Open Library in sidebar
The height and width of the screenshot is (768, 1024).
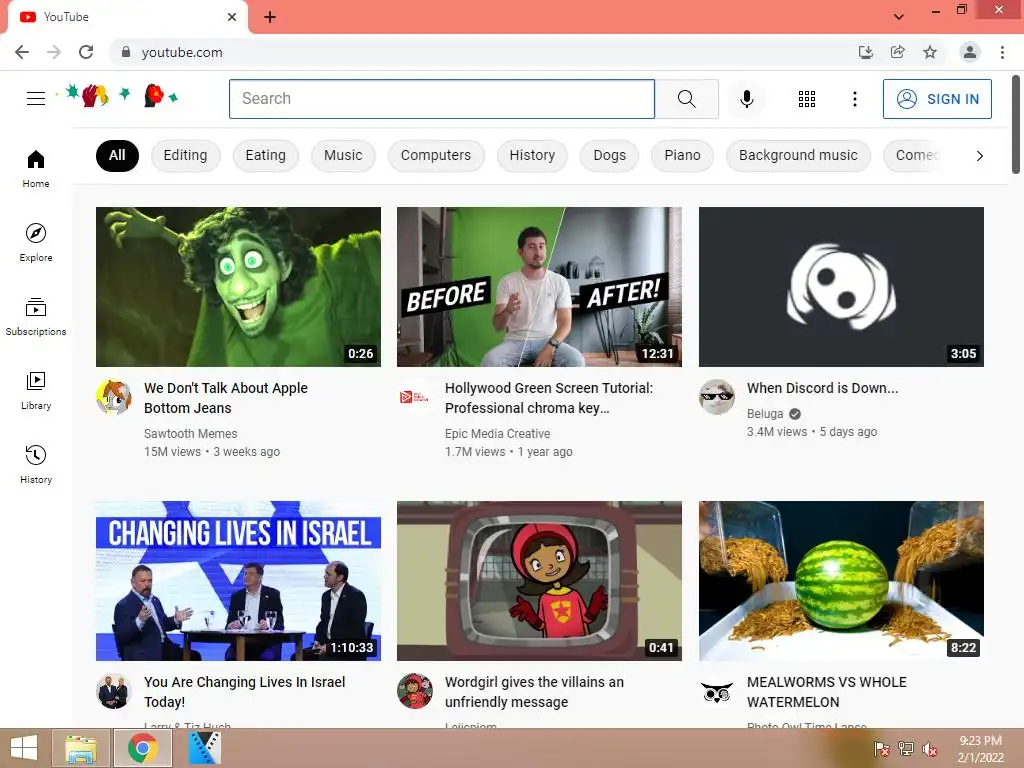point(36,390)
